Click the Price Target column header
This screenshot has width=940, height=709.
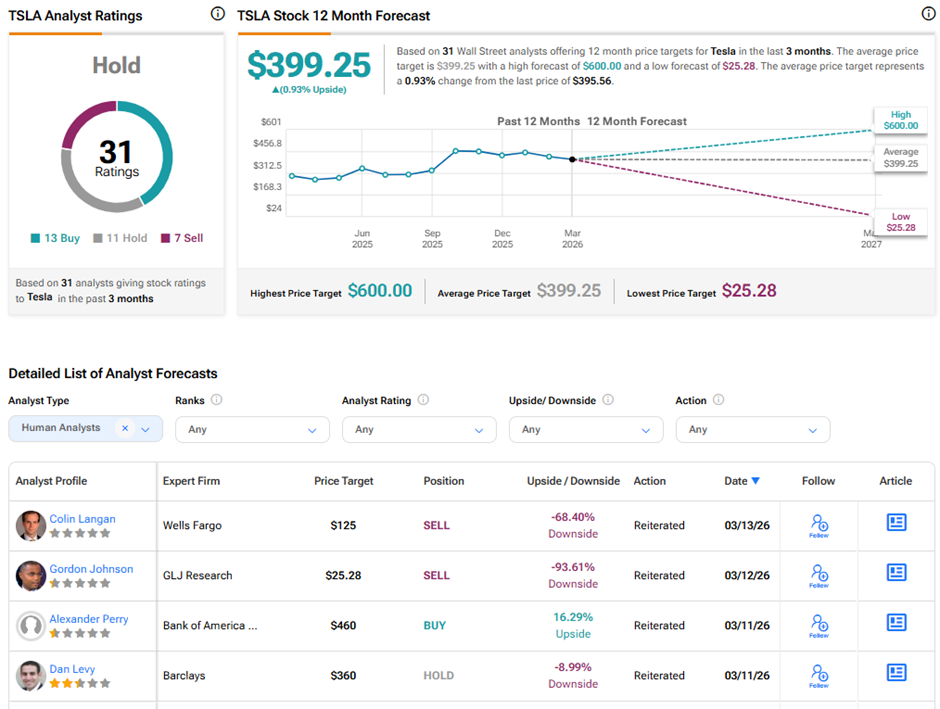[x=343, y=481]
